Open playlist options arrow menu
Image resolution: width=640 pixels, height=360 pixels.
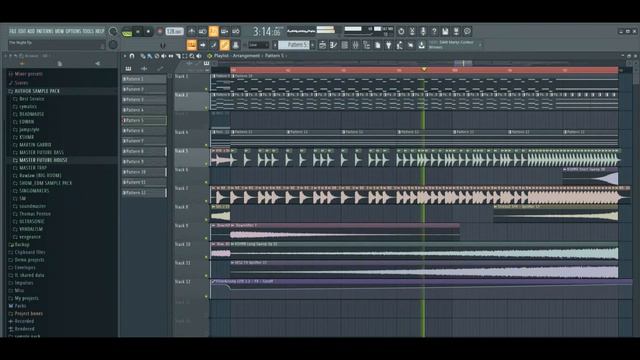point(125,56)
